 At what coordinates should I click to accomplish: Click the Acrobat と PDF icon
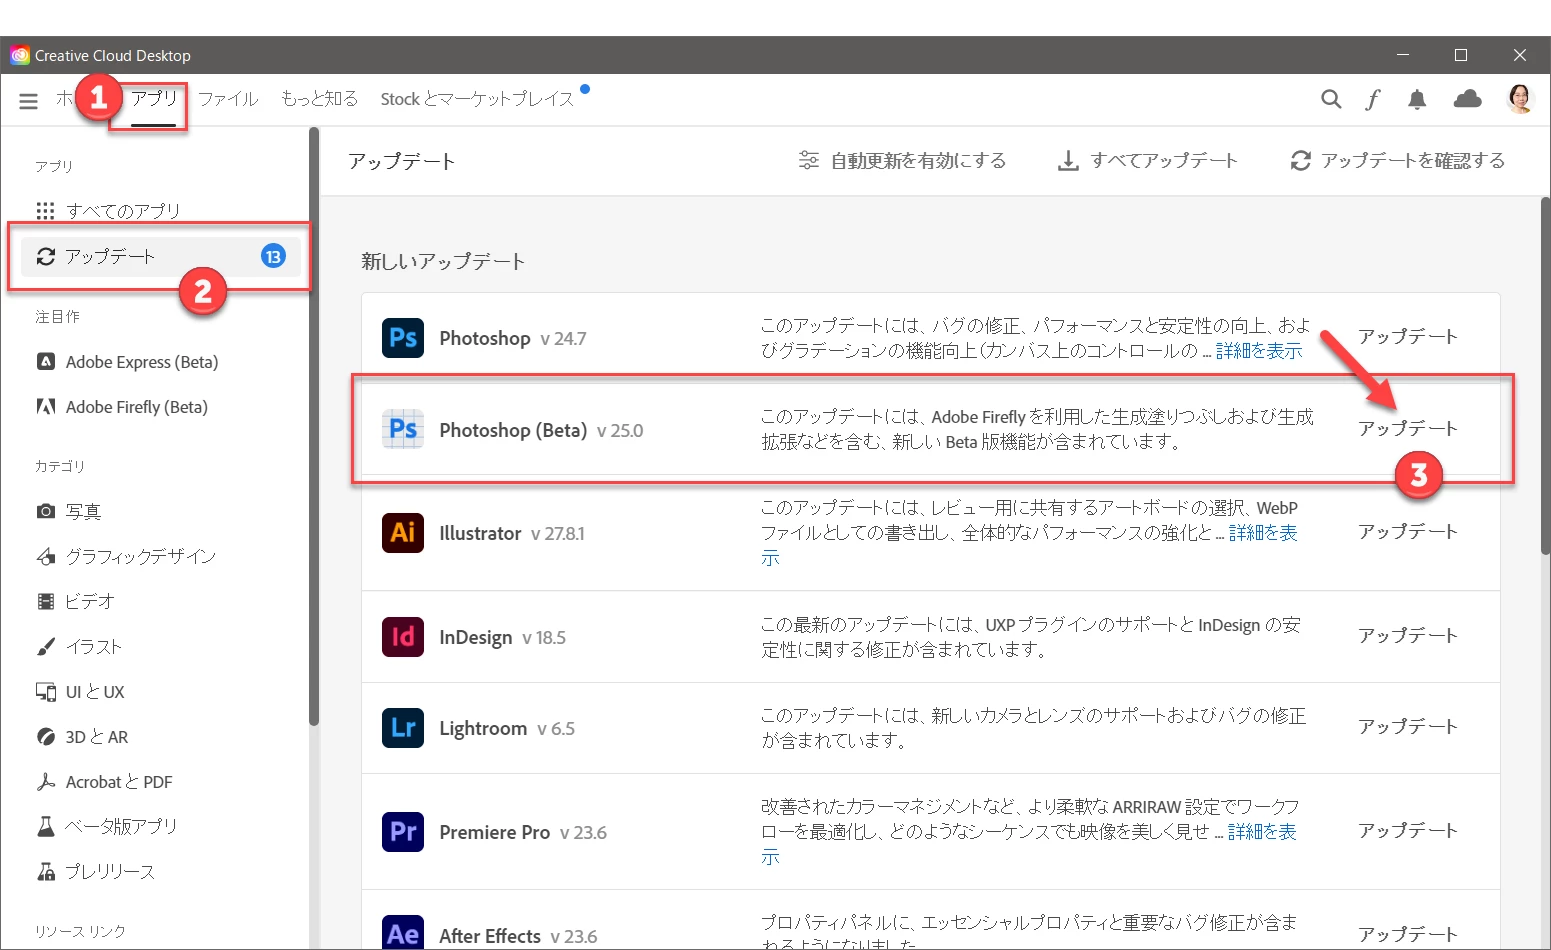pyautogui.click(x=46, y=781)
